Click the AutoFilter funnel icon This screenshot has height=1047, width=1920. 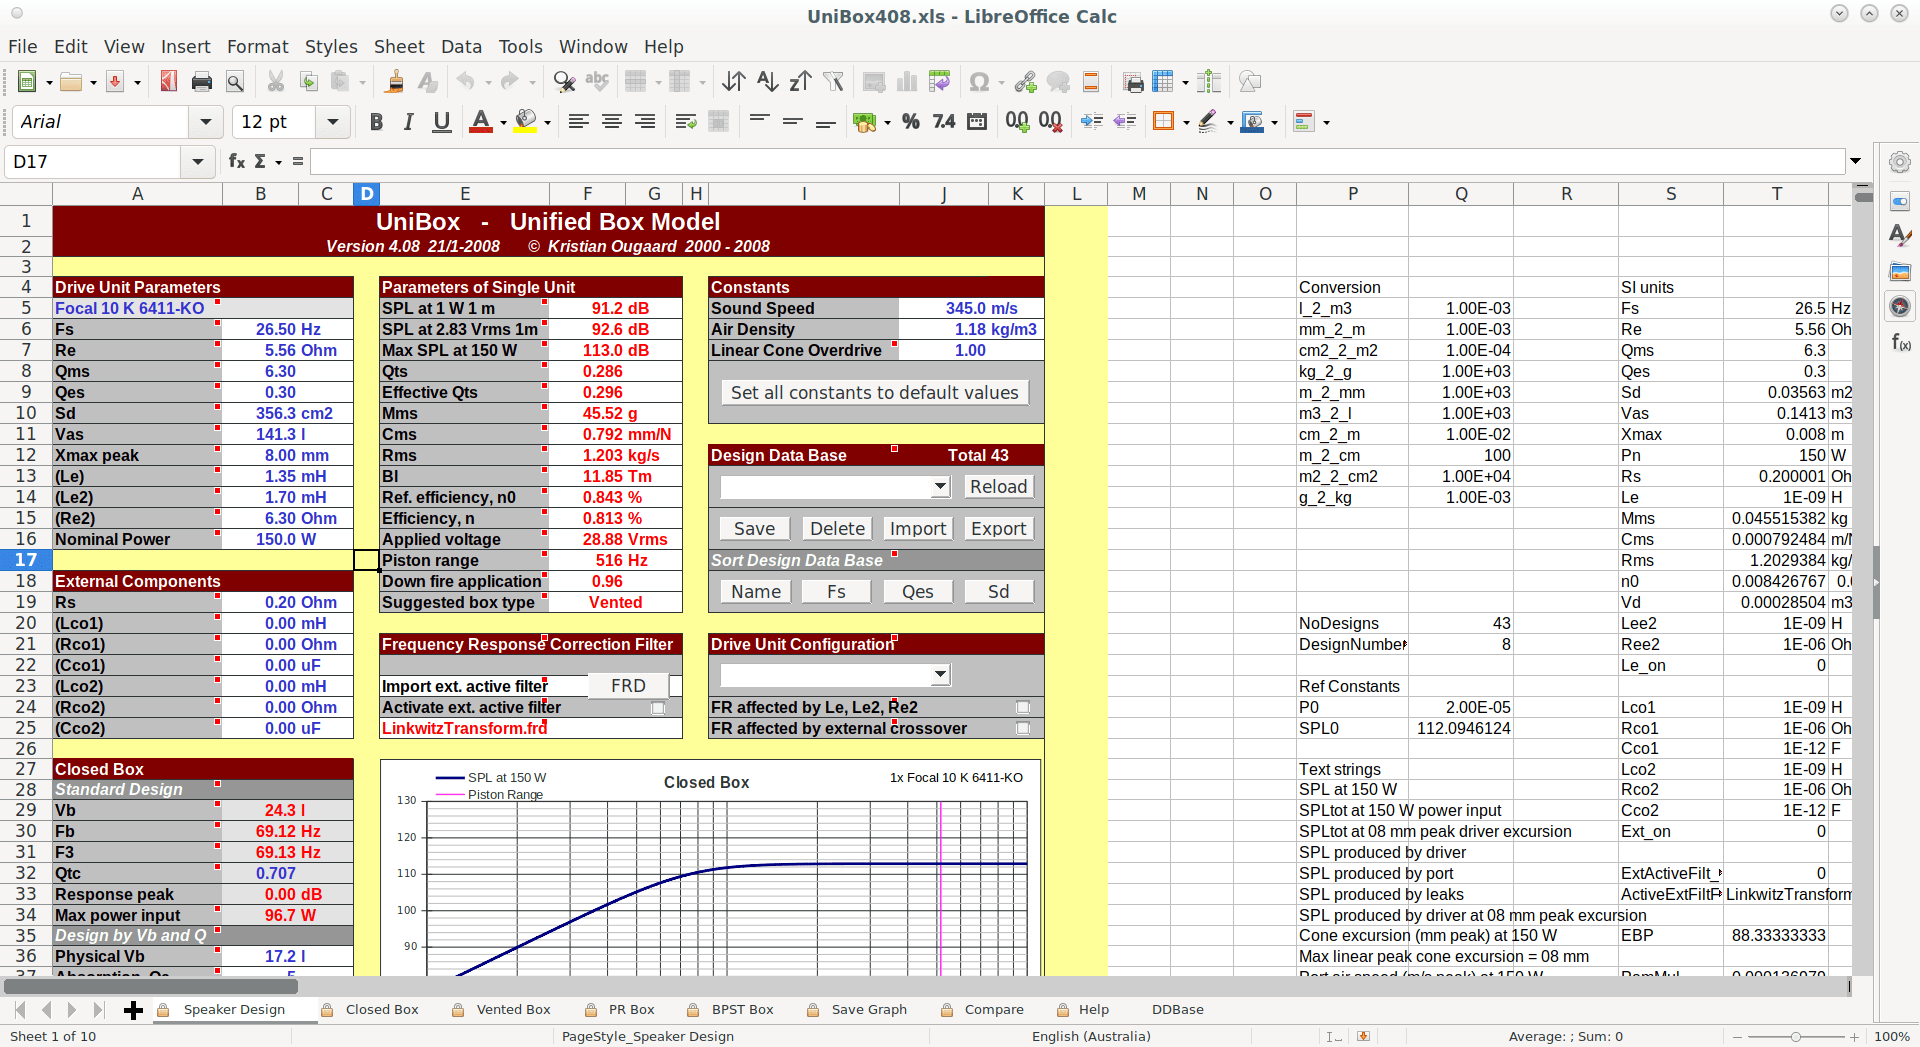(833, 82)
